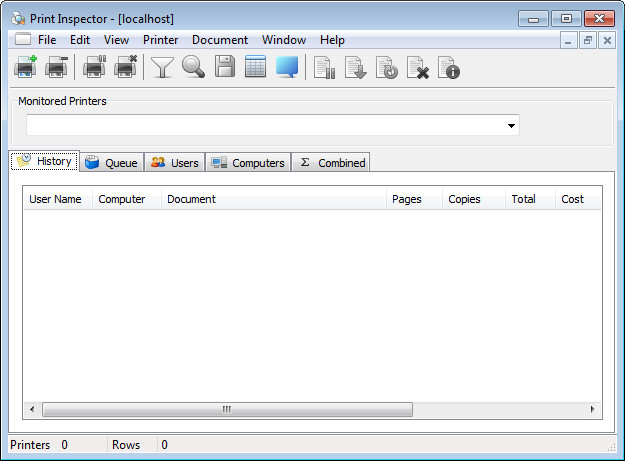Click the magnifying glass Search icon
625x461 pixels.
[194, 67]
